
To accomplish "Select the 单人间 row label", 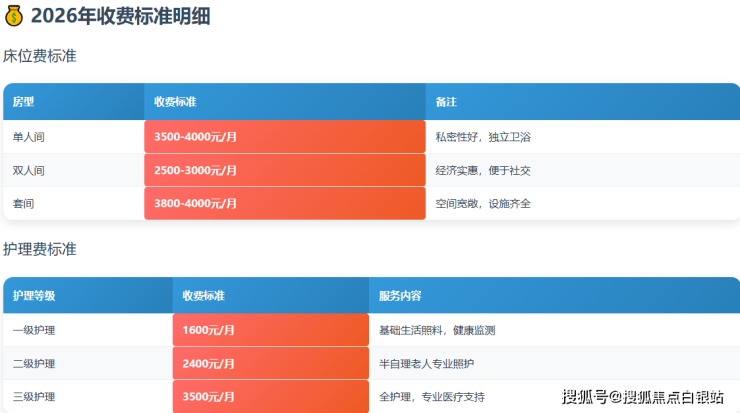I will (x=28, y=137).
